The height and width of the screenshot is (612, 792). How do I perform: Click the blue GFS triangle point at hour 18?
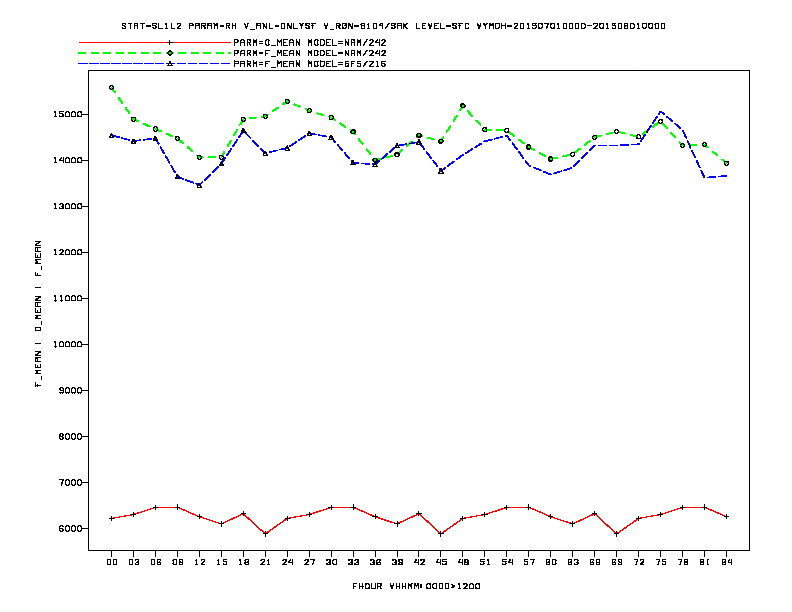click(x=243, y=131)
